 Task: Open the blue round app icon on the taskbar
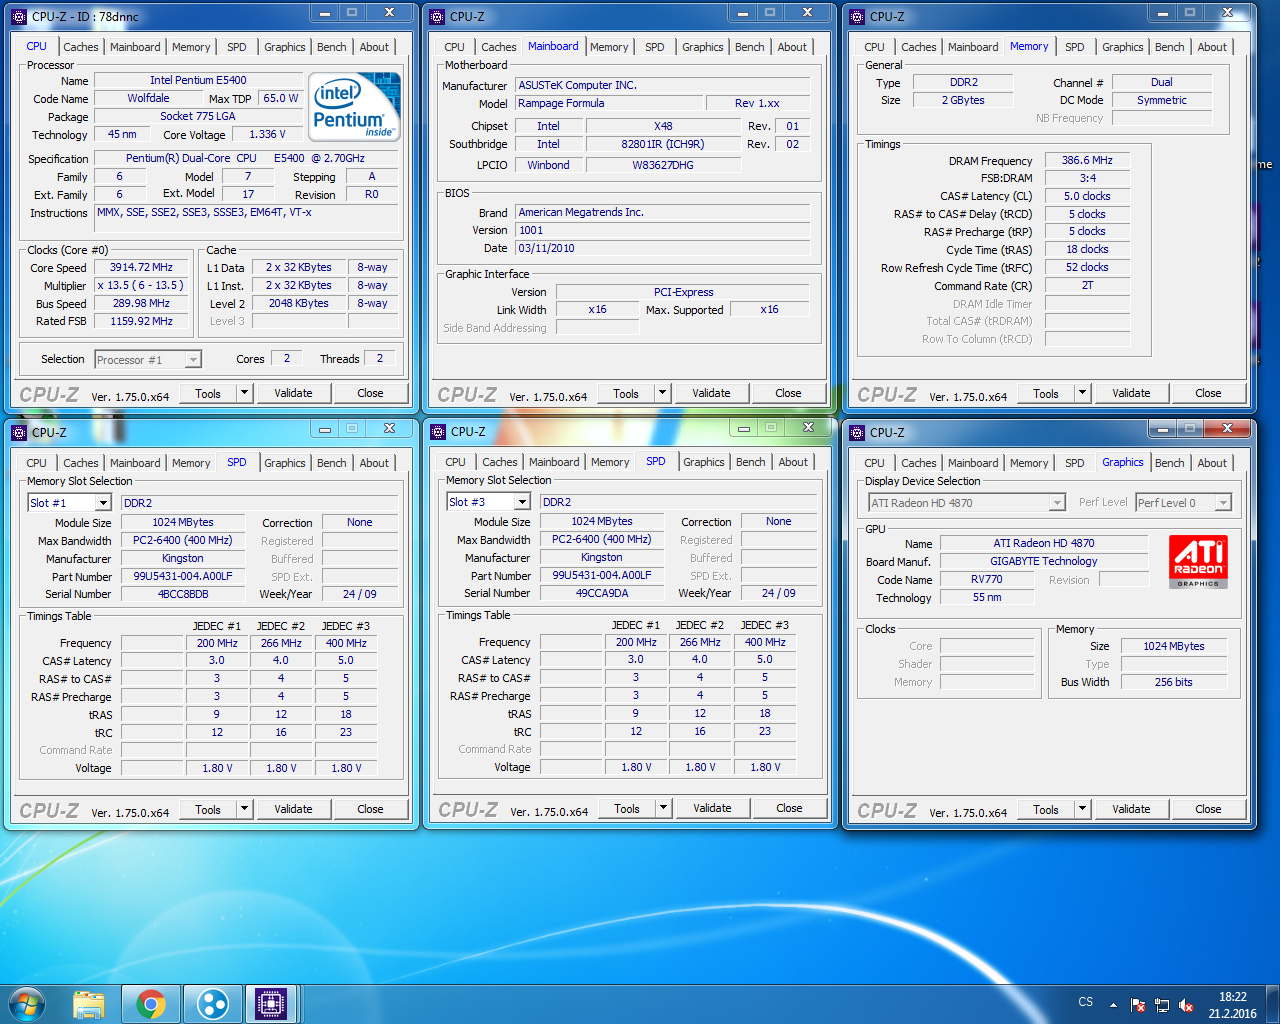(x=212, y=1004)
